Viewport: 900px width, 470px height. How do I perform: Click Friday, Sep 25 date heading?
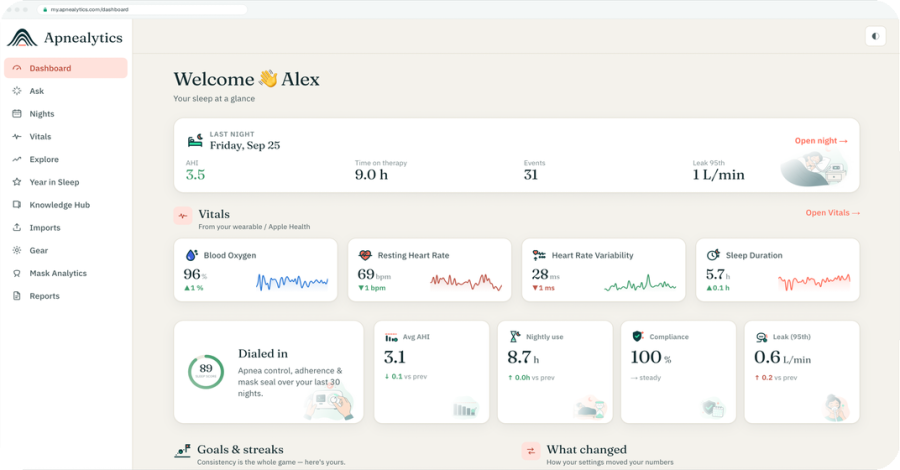coord(245,146)
